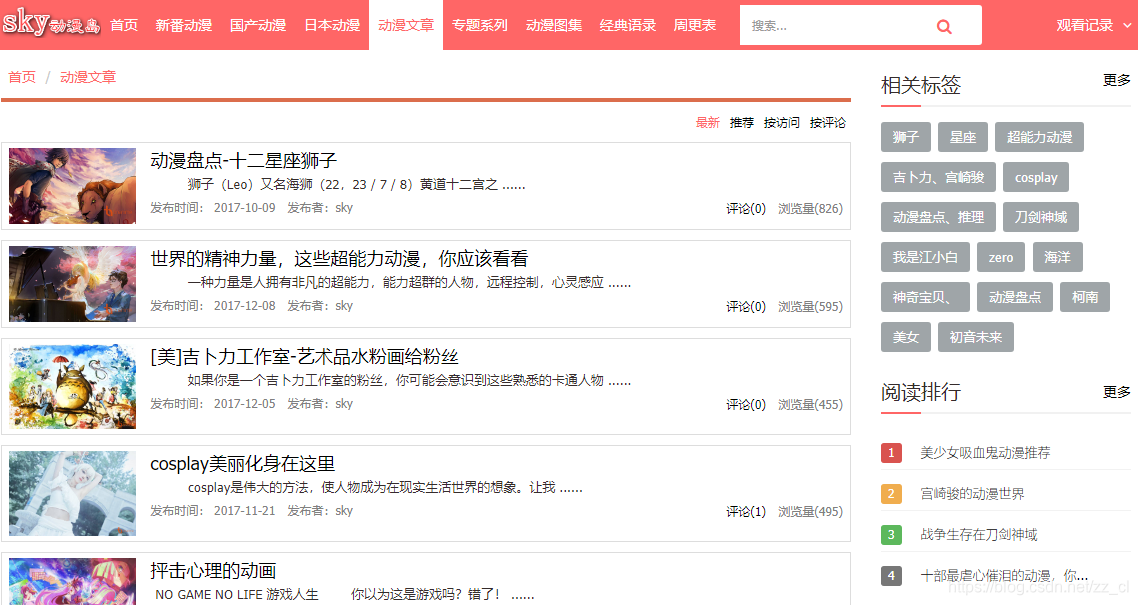Click the red rank 1 badge

pos(891,453)
